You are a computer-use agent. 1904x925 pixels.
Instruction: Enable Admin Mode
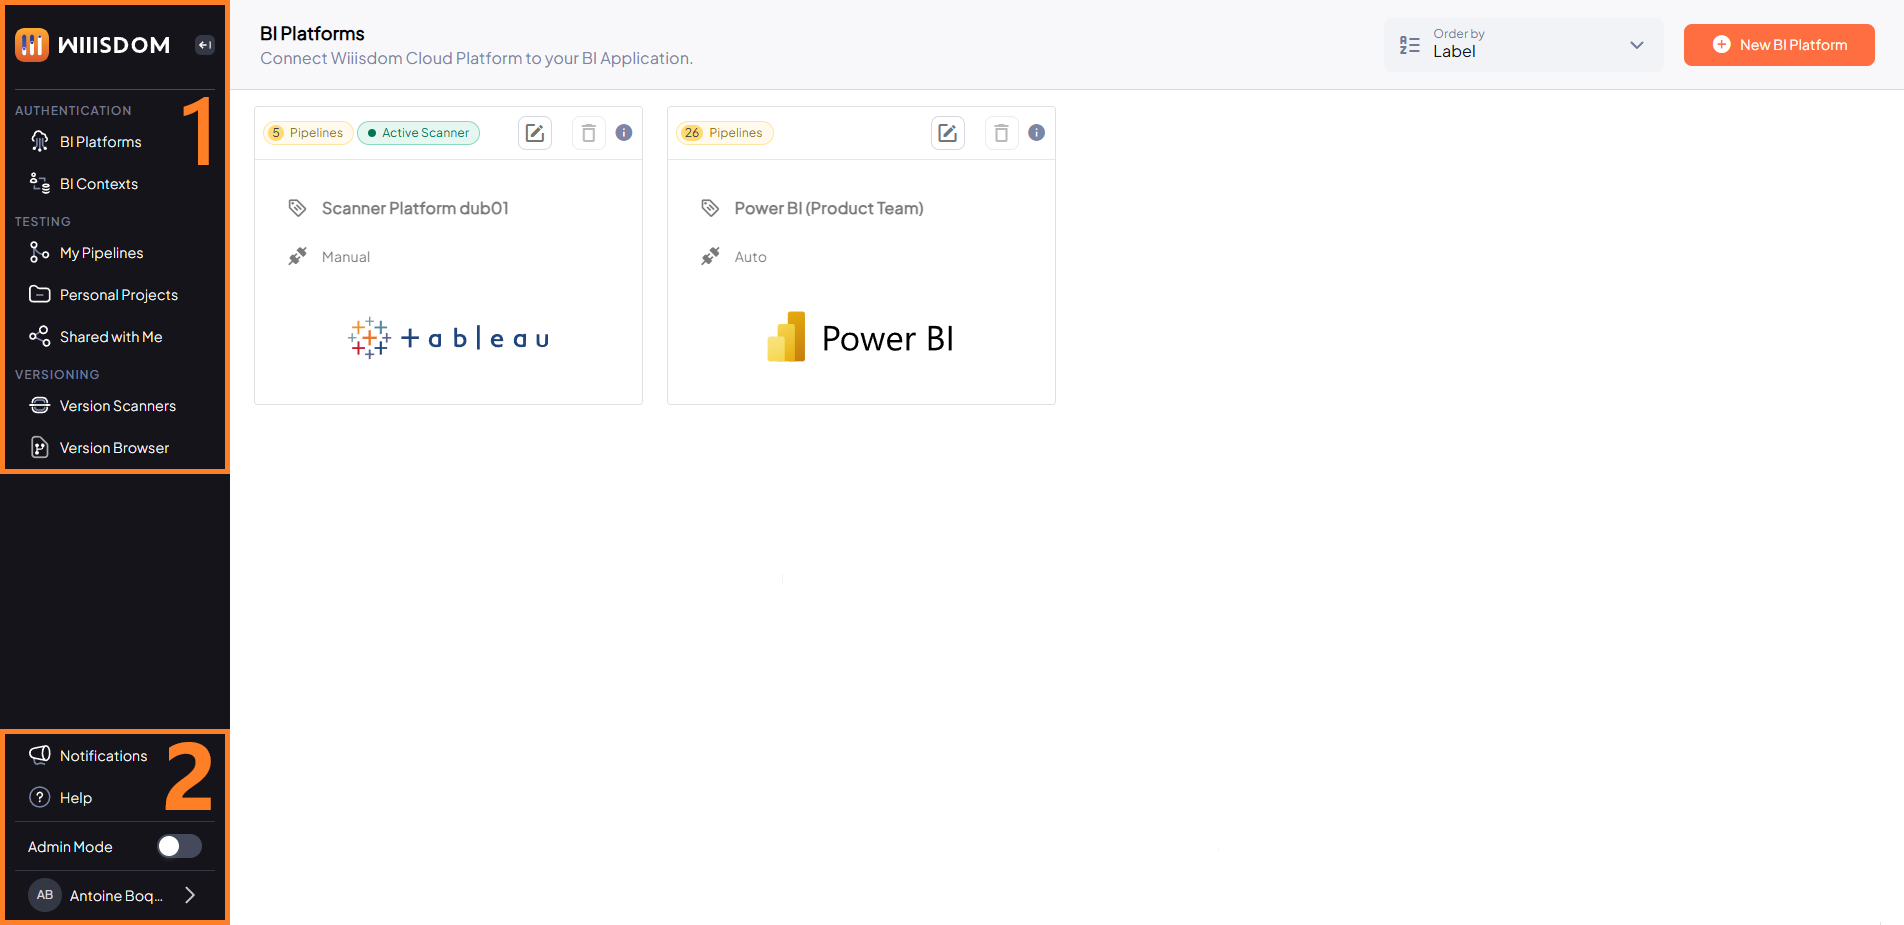(179, 846)
